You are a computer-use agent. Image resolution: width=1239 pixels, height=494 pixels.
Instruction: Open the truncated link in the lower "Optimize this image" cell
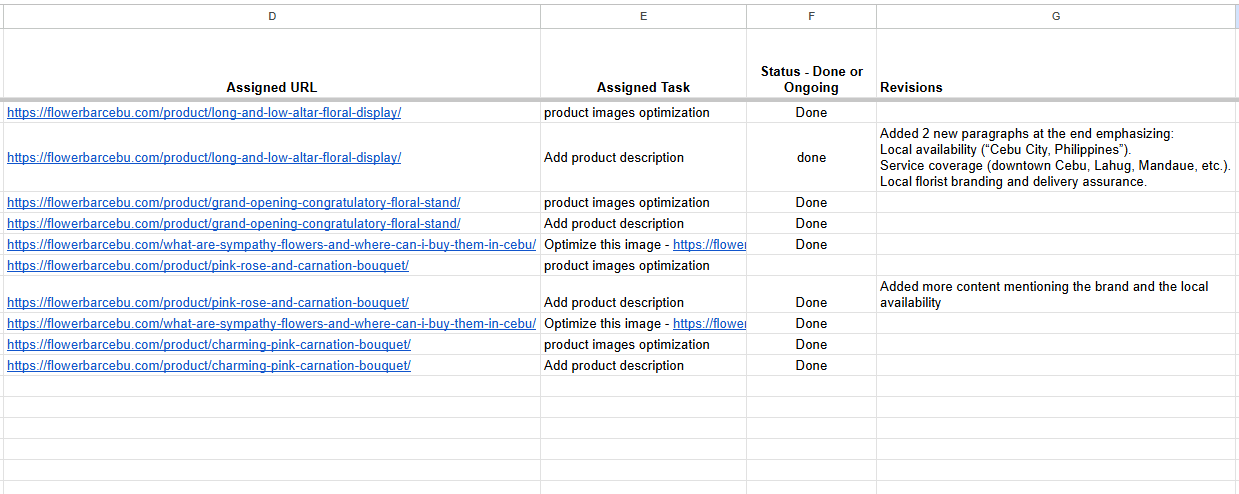709,324
